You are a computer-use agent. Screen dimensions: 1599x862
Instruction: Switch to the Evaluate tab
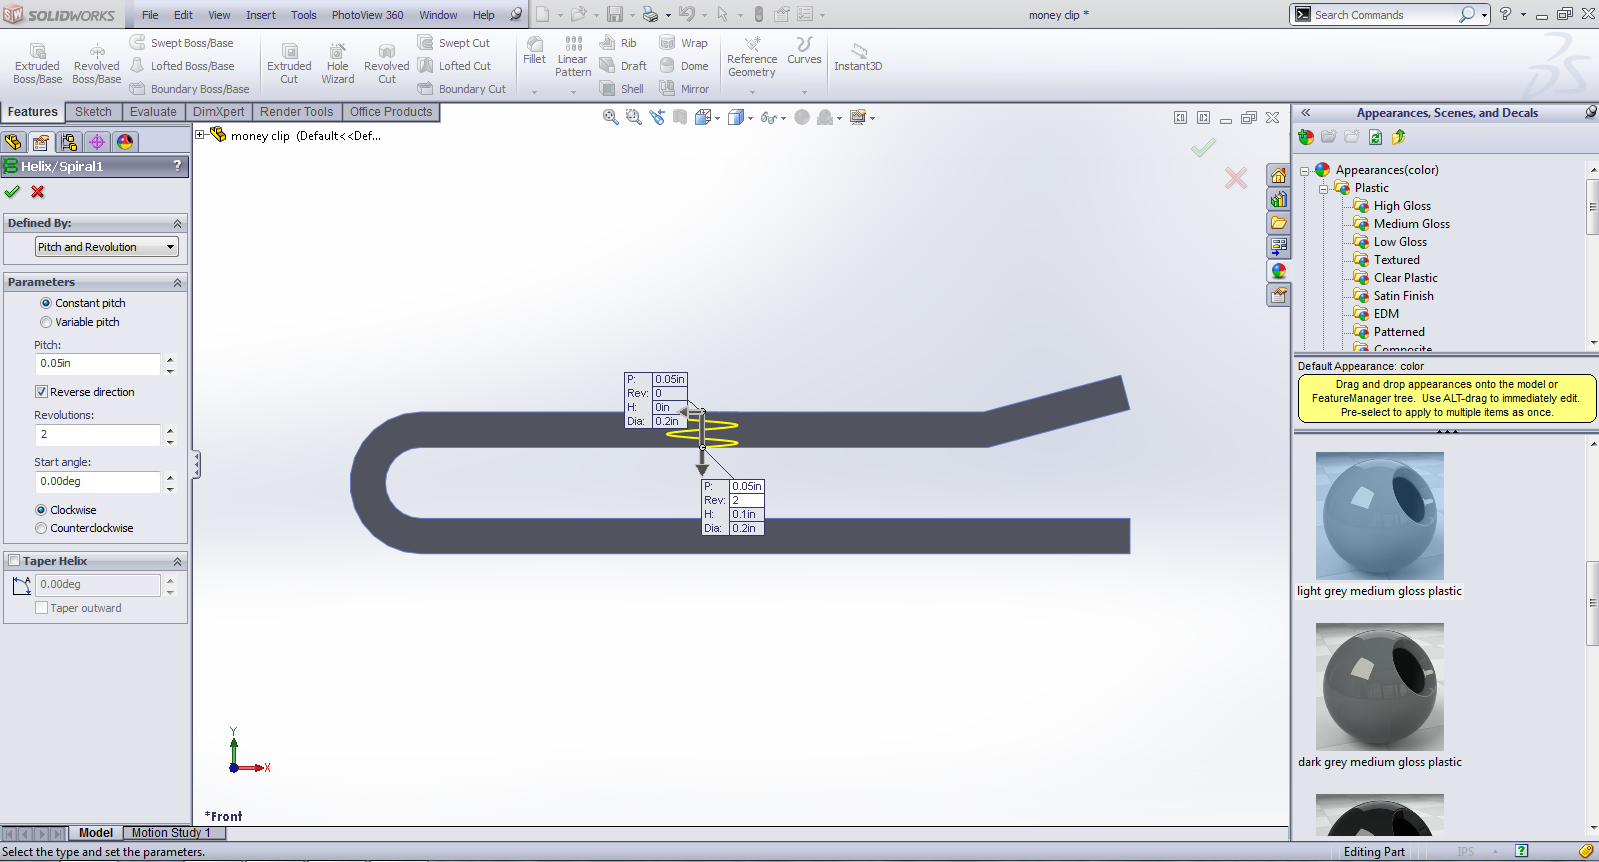pyautogui.click(x=153, y=112)
